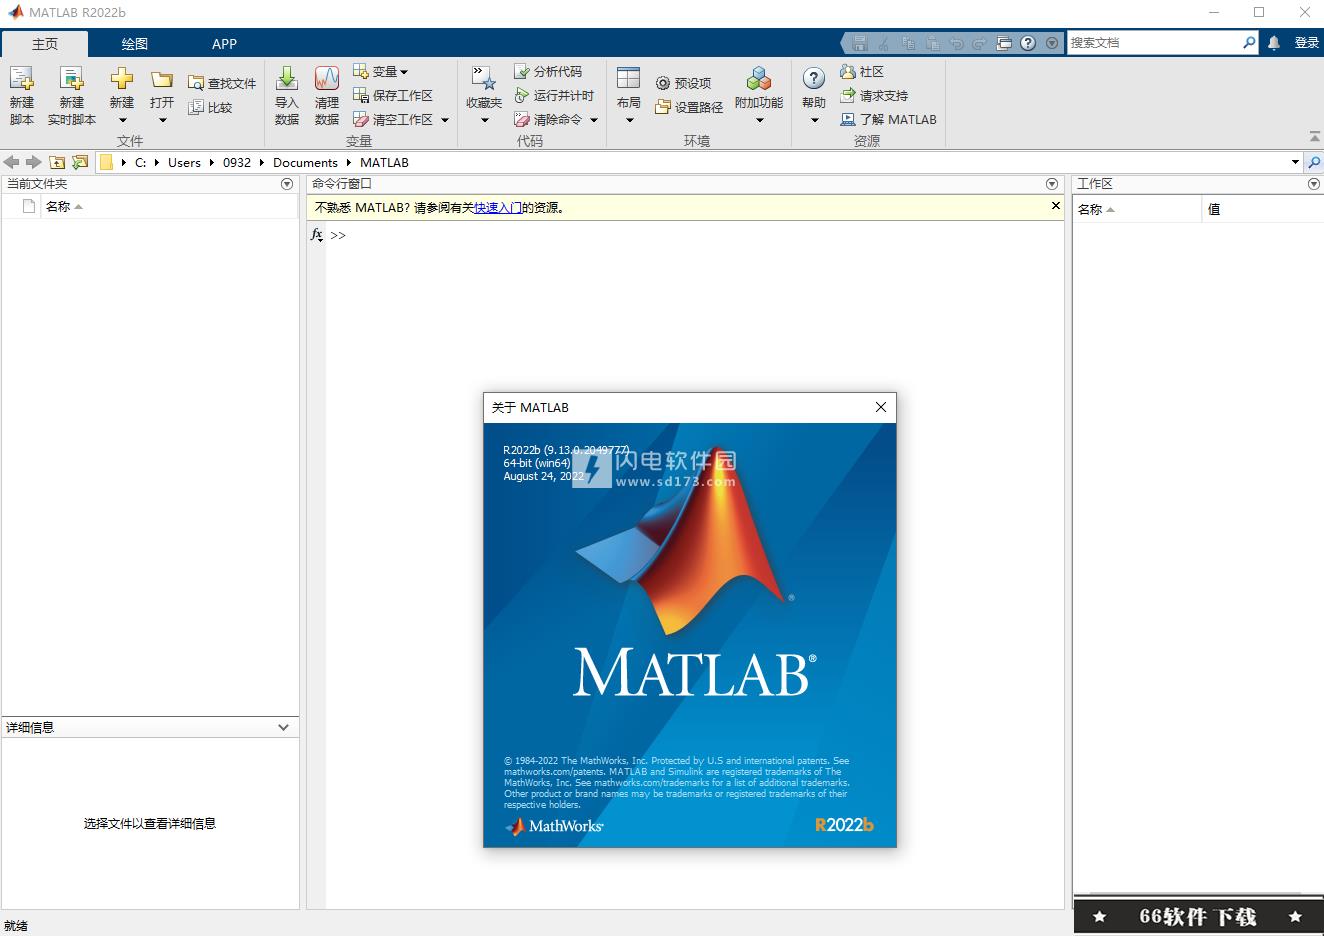Click the 快速入门 link
Viewport: 1324px width, 936px height.
[498, 208]
